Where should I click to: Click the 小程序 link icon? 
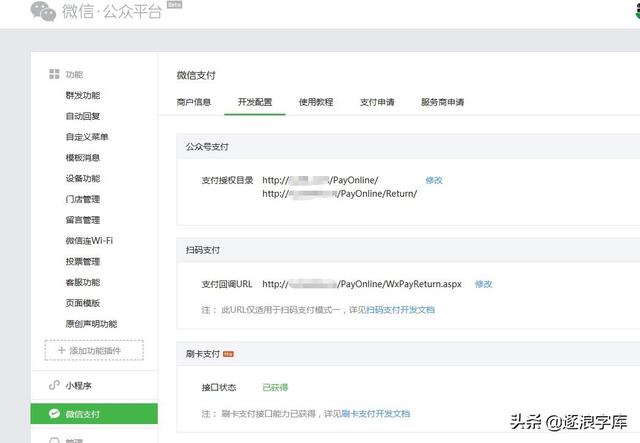pyautogui.click(x=54, y=385)
